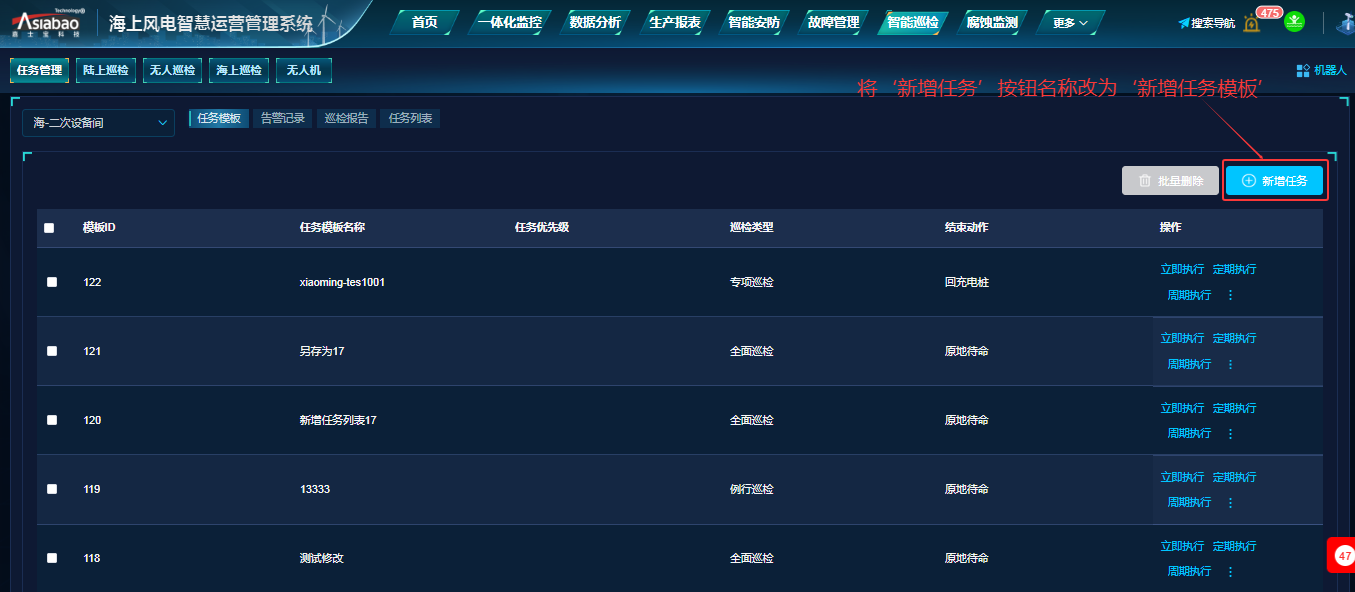Check the box for template 122
1355x592 pixels.
pos(52,282)
